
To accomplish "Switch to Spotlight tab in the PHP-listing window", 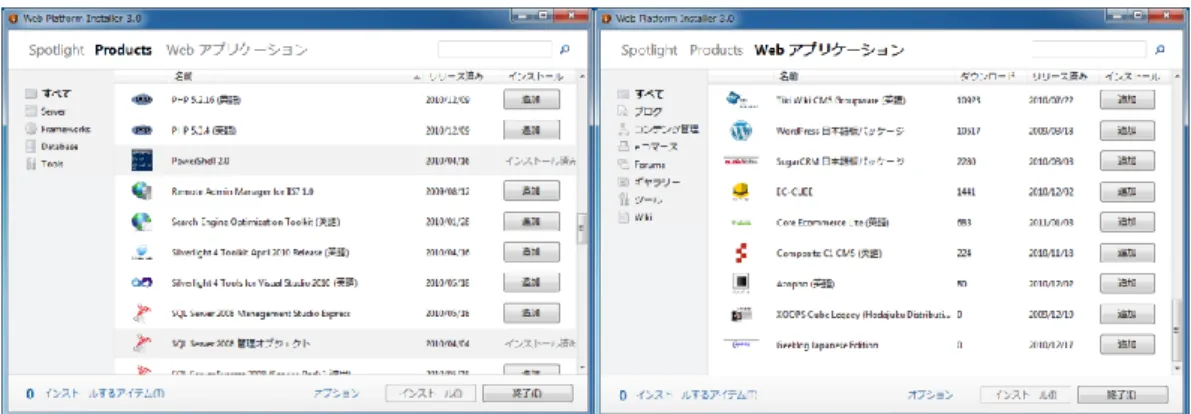I will coord(56,50).
